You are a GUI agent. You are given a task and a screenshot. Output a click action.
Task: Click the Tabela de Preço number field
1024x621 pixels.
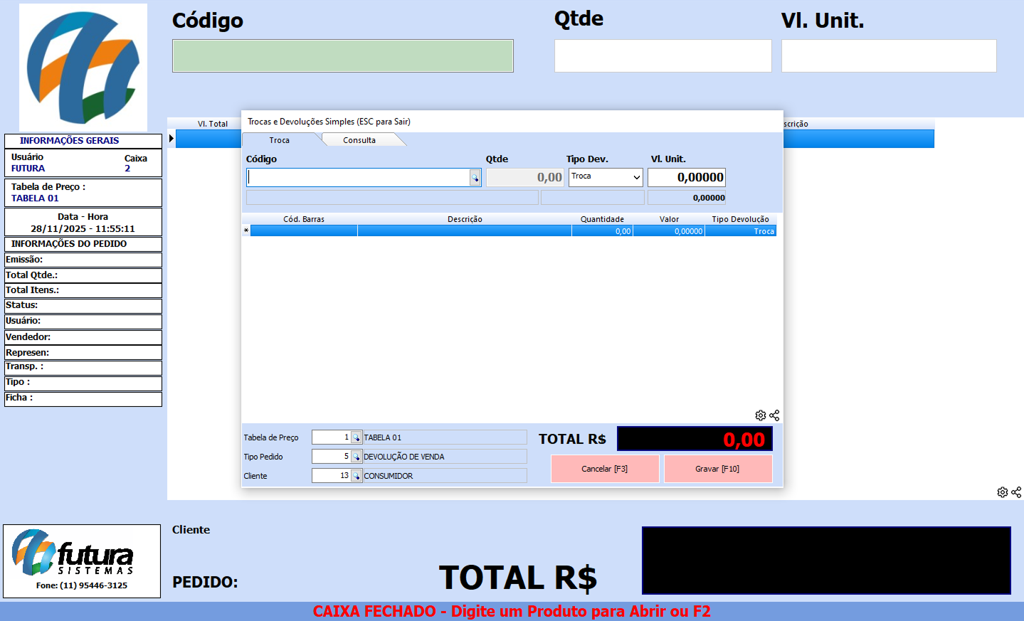331,437
